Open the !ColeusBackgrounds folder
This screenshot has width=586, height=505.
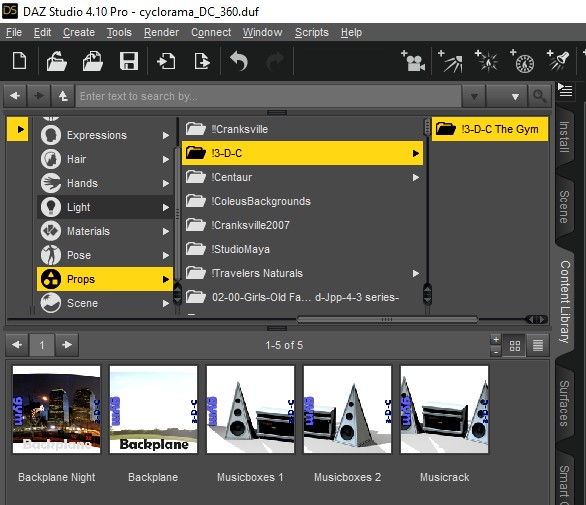(302, 201)
